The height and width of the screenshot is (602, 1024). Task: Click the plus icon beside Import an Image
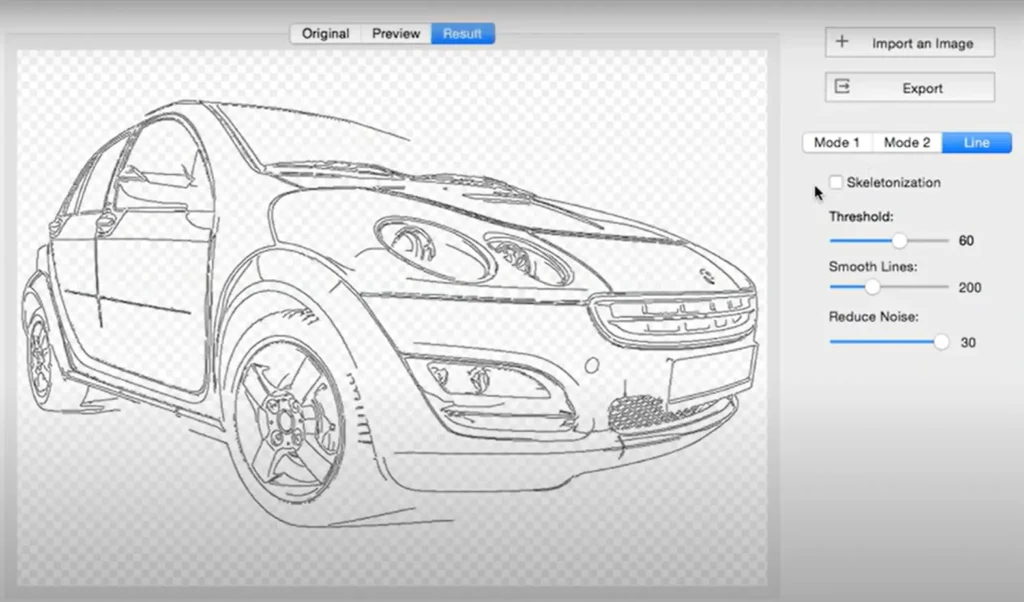pos(840,42)
